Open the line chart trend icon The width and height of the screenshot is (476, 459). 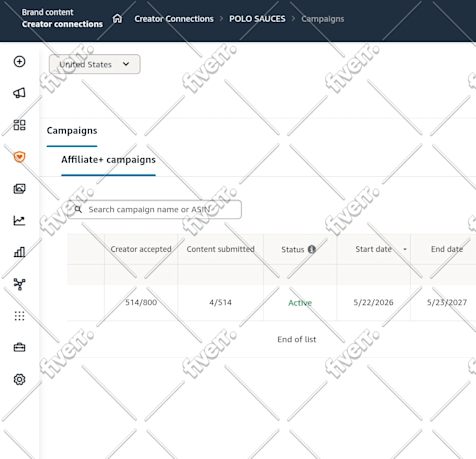click(19, 220)
